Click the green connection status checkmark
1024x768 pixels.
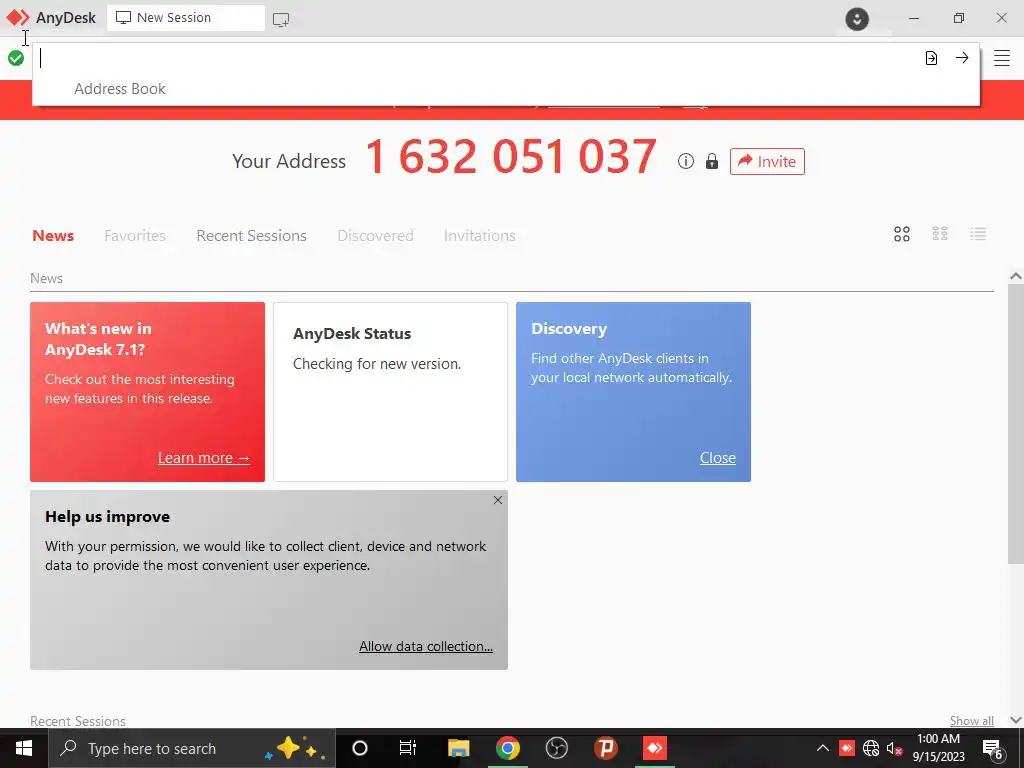16,58
